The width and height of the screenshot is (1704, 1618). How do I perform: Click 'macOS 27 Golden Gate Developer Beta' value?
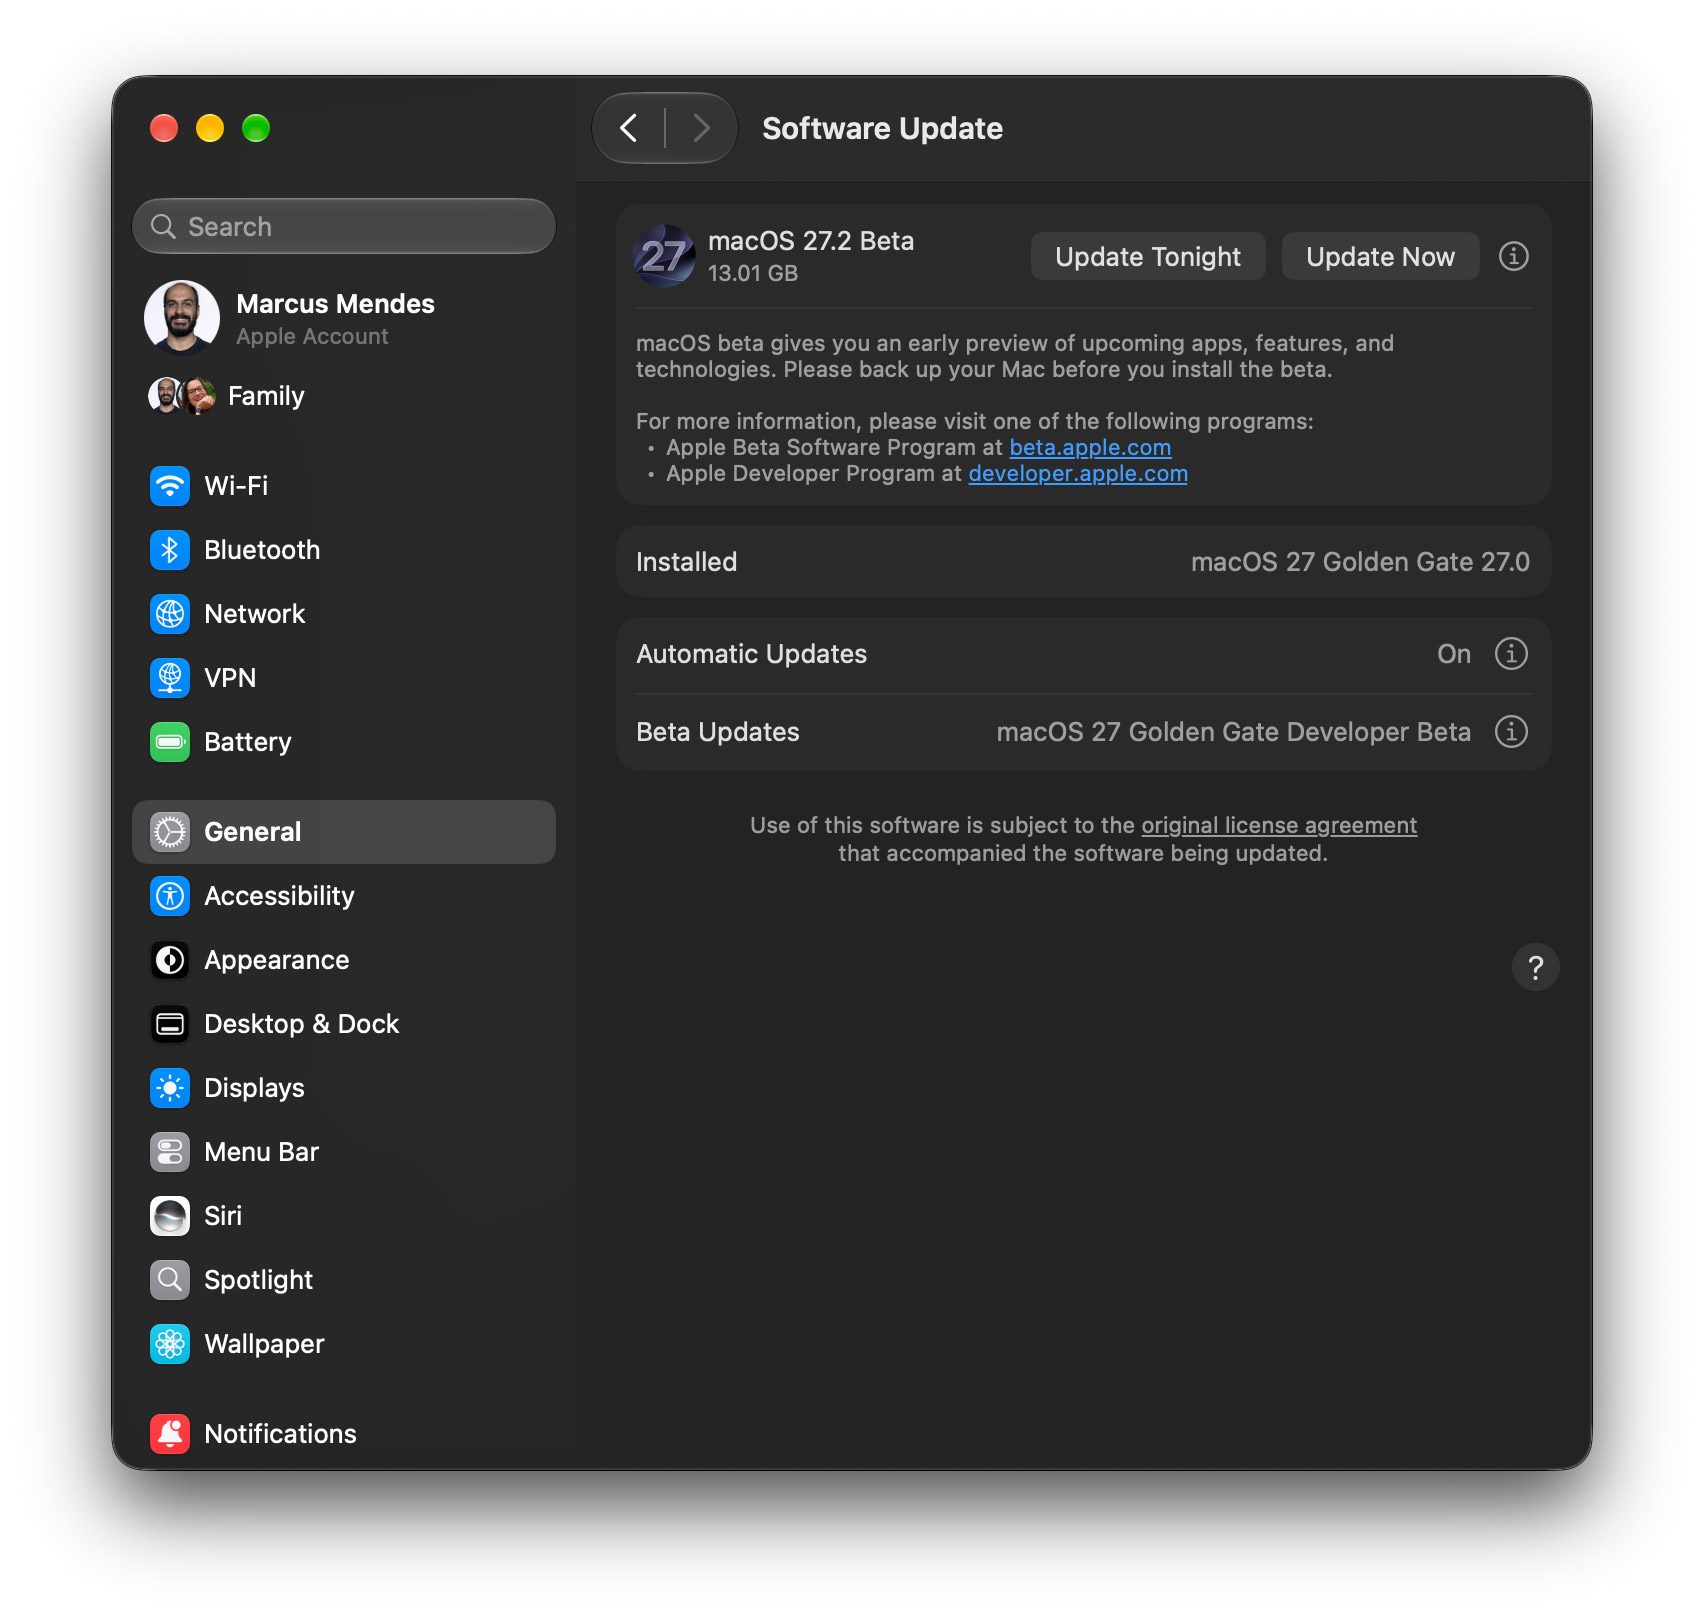1233,732
